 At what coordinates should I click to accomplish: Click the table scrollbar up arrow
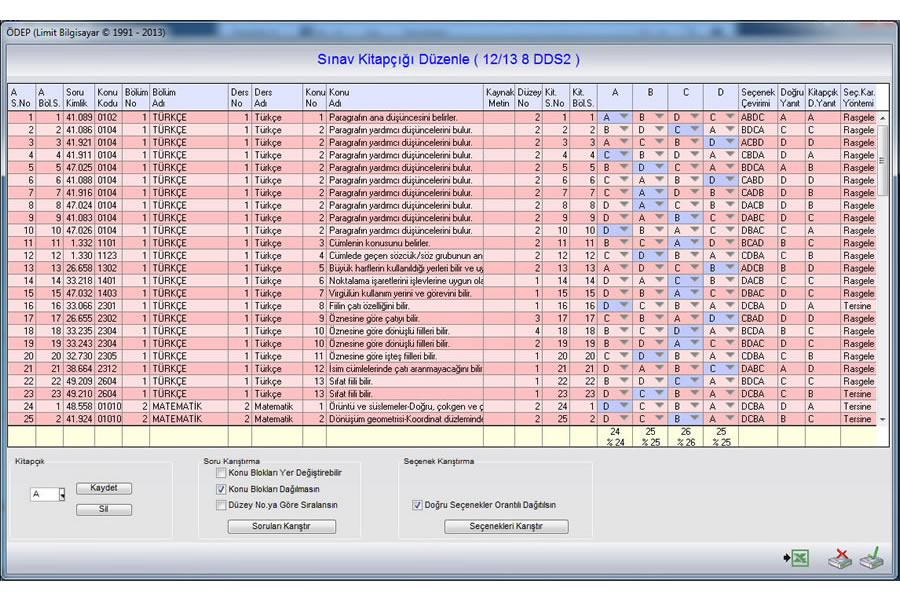click(x=882, y=118)
